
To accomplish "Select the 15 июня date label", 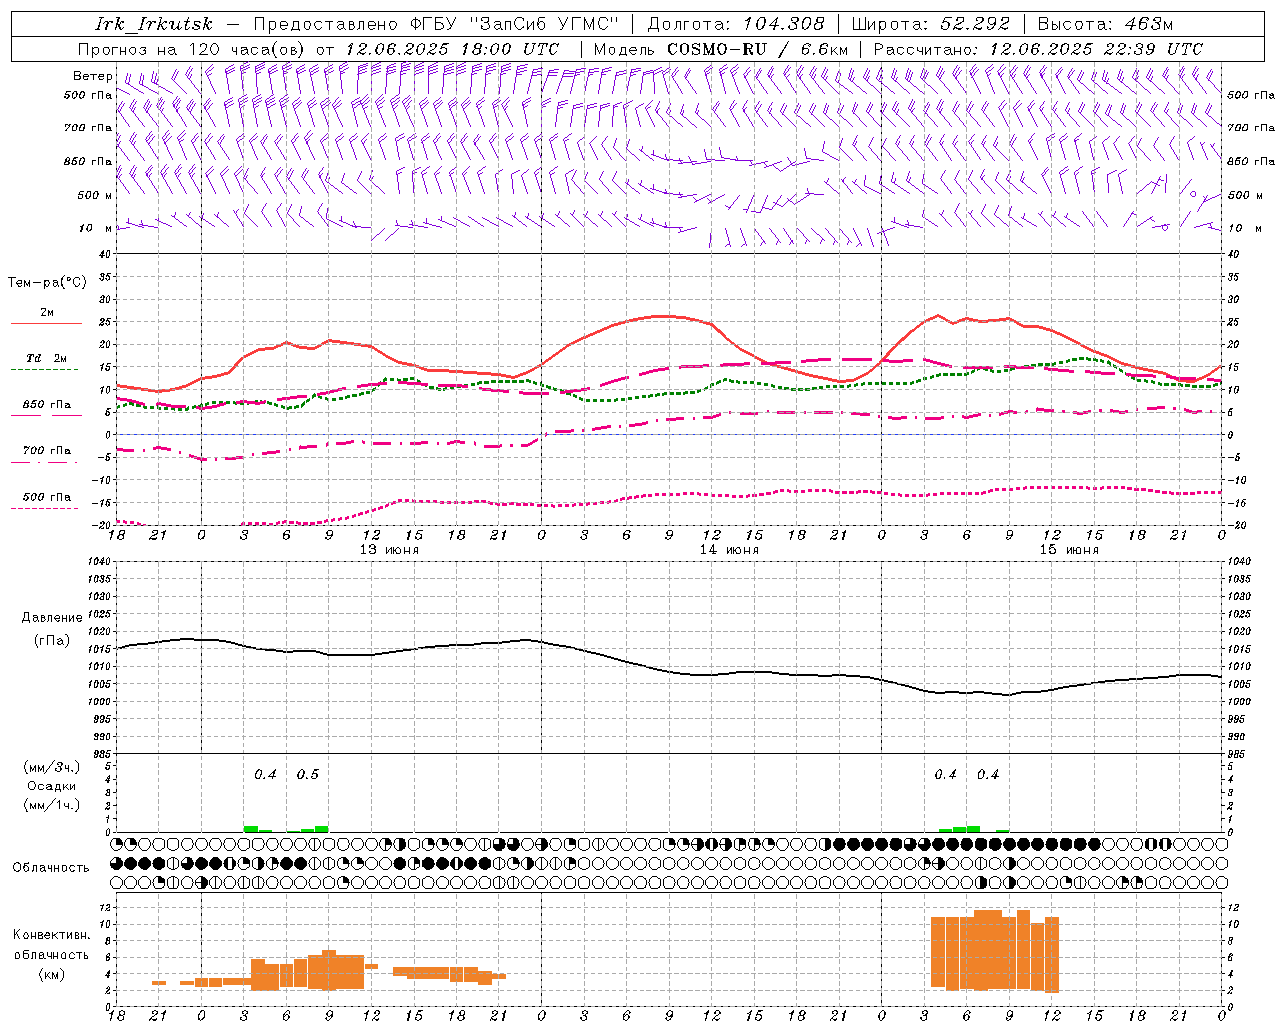I will [x=1069, y=550].
